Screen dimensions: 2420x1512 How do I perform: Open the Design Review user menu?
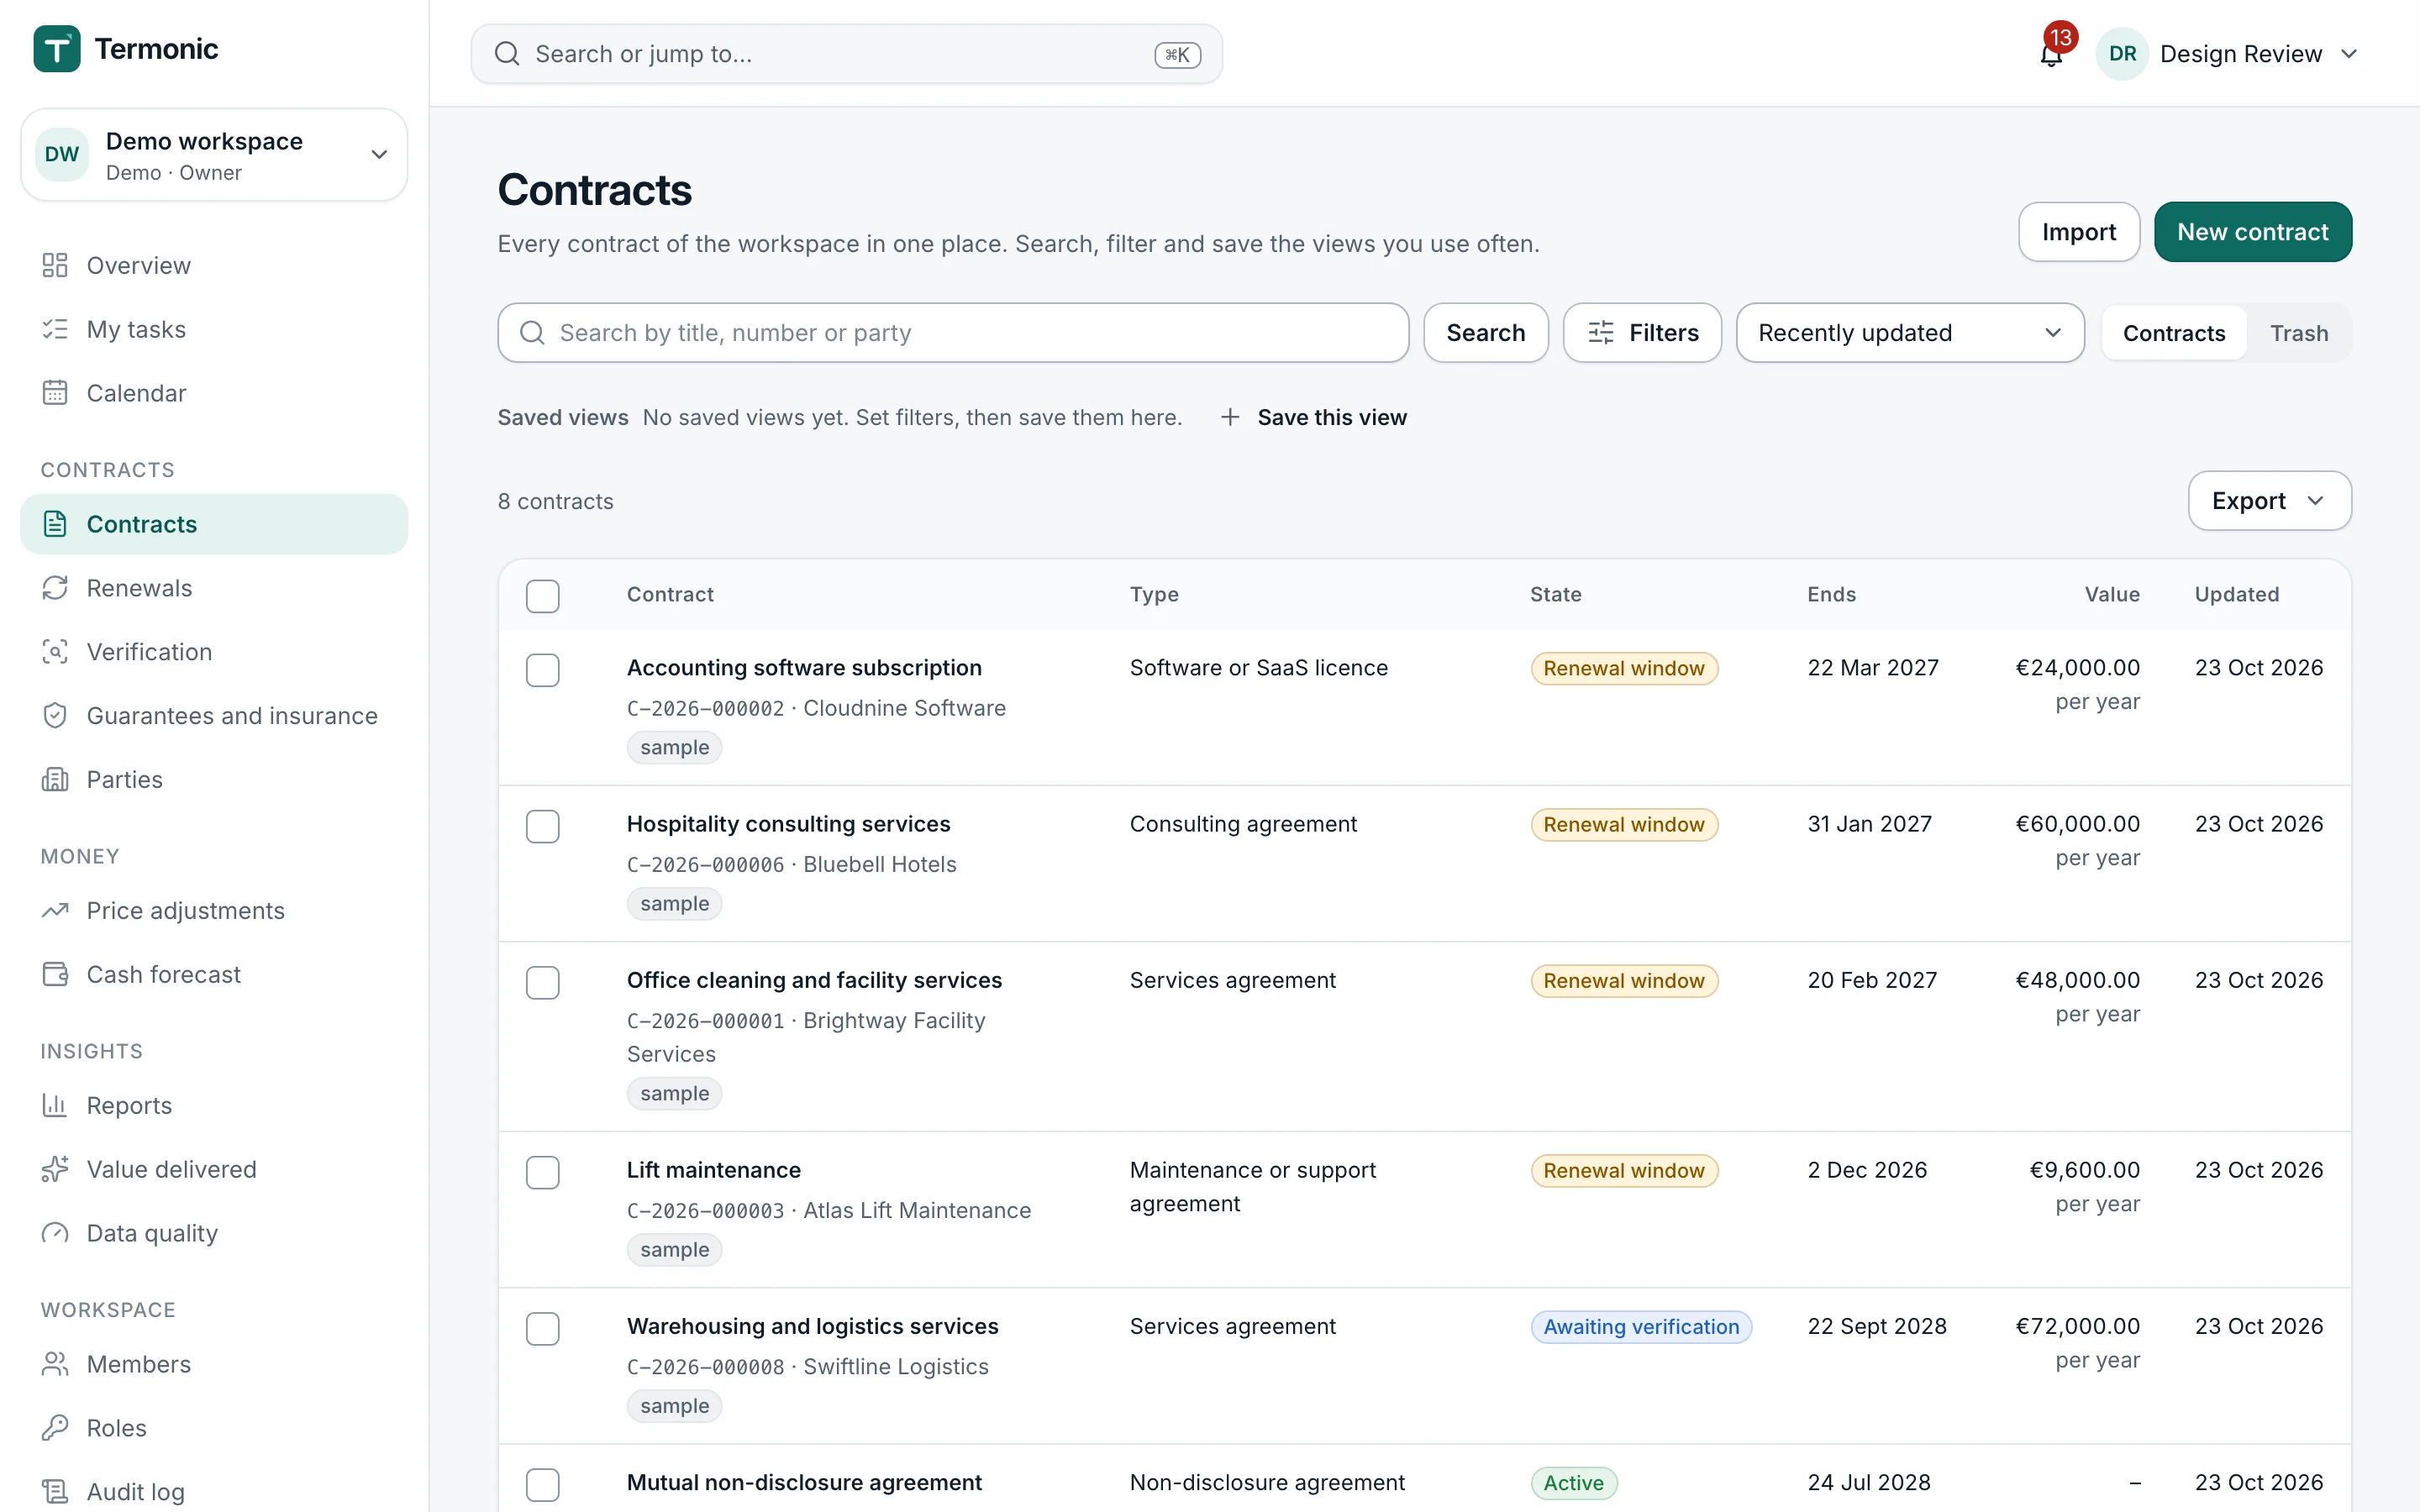click(2228, 54)
